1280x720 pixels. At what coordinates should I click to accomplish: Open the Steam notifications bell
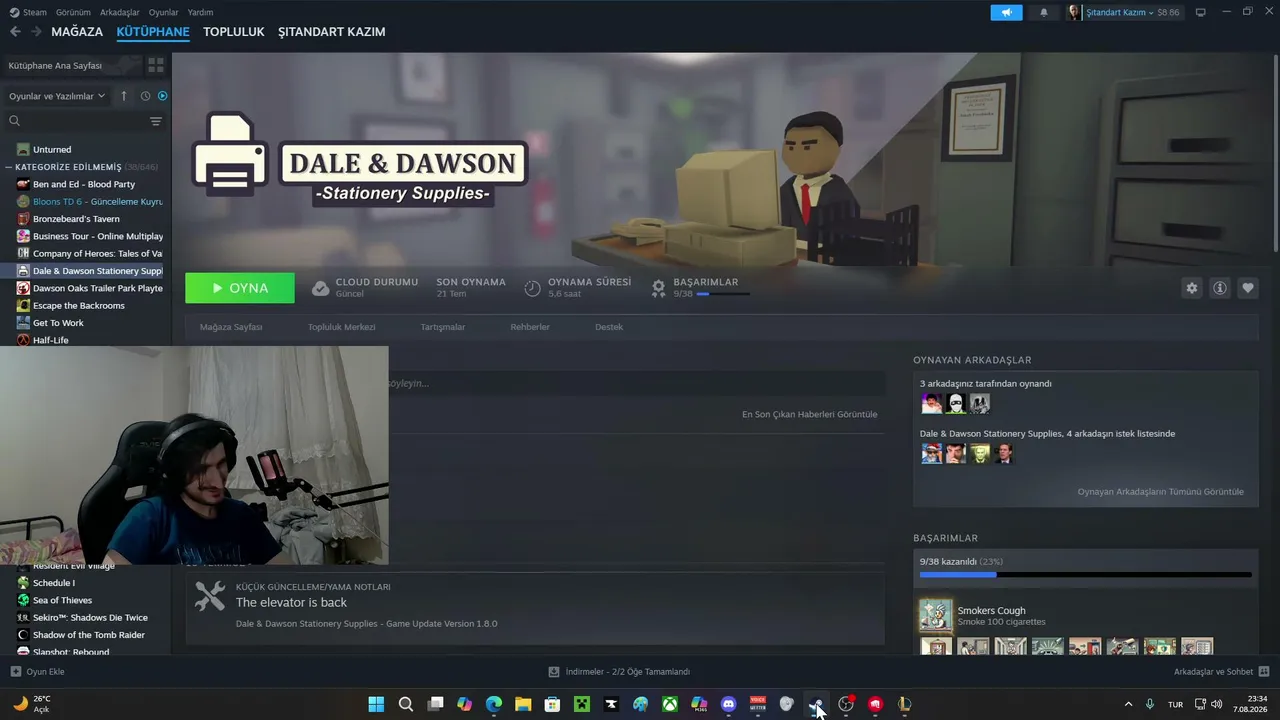[1044, 13]
